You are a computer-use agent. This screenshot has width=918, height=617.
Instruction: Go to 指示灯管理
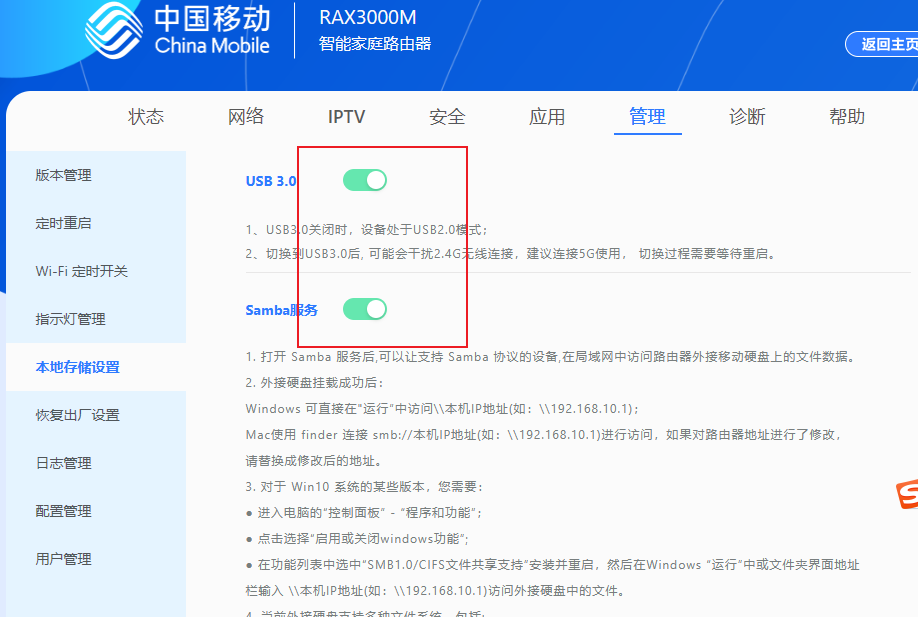[70, 319]
